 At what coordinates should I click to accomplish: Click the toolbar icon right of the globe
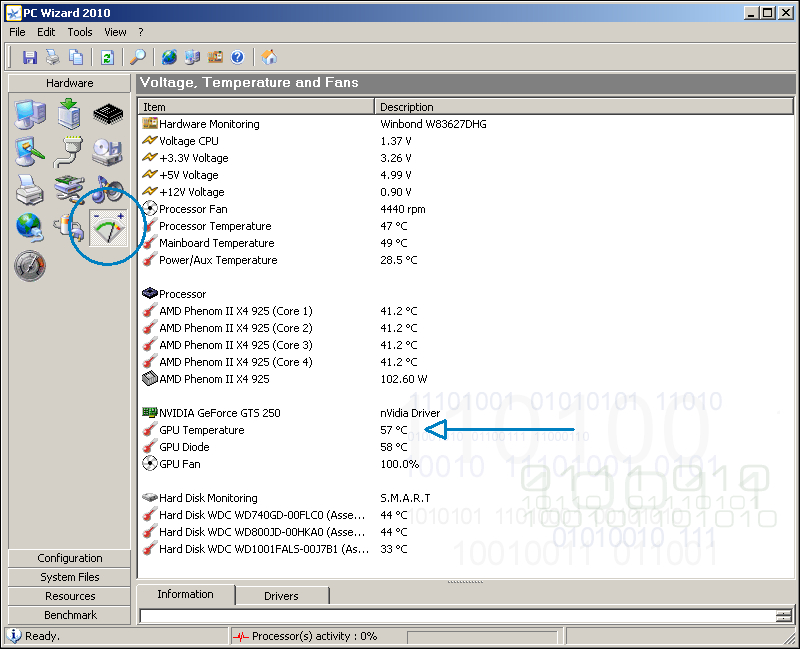(192, 57)
